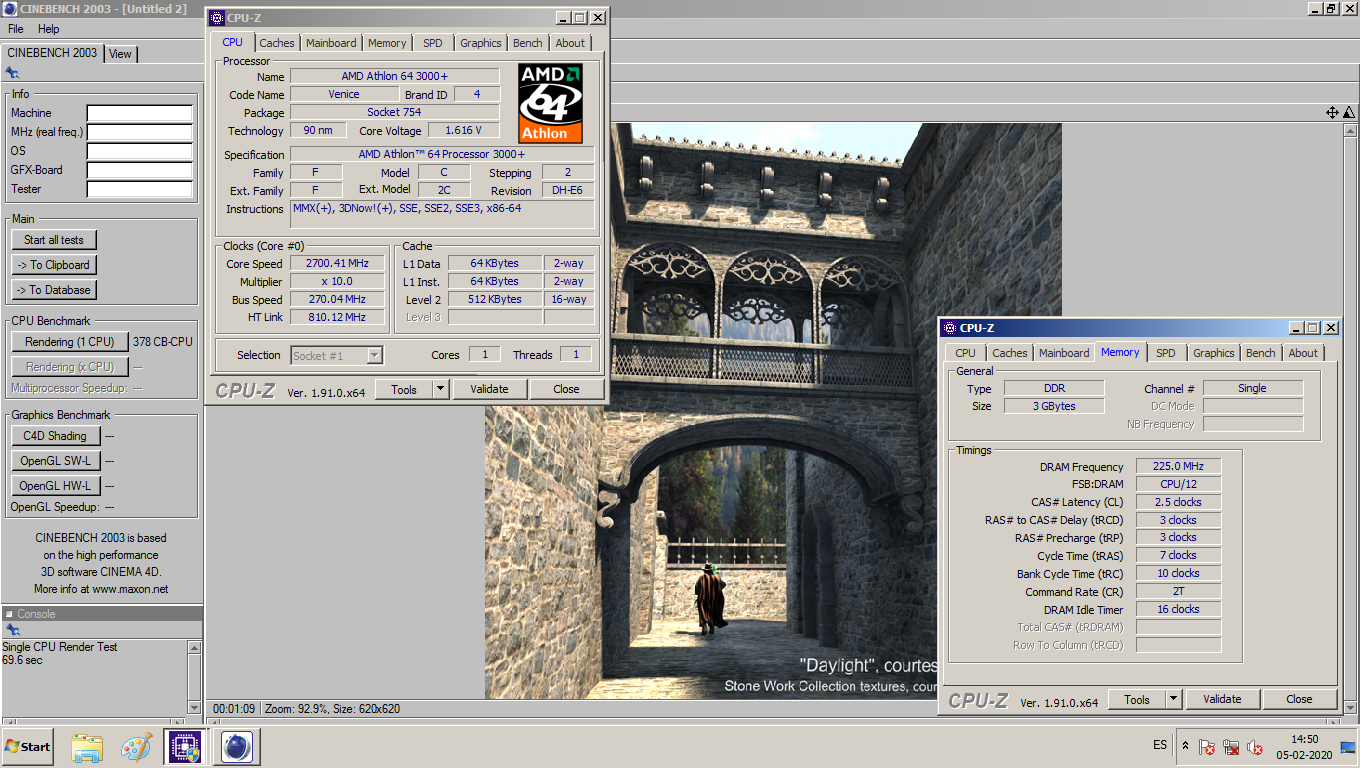This screenshot has width=1360, height=768.
Task: Click the Core Voltage value 1.616 V
Action: [463, 130]
